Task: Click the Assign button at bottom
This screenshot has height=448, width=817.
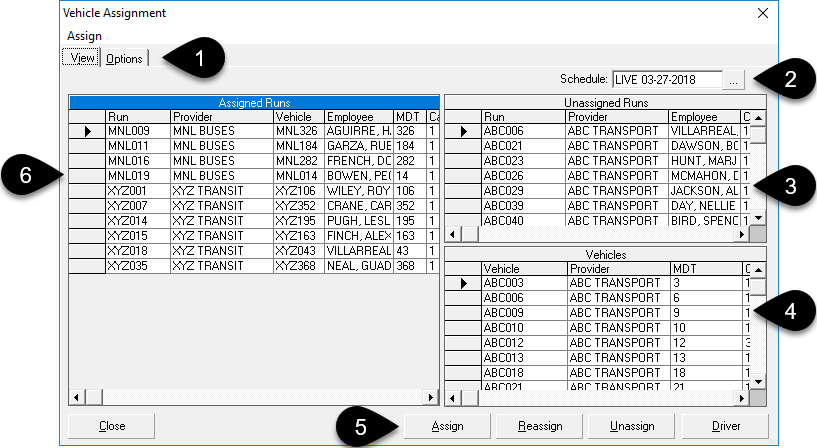Action: click(x=447, y=426)
